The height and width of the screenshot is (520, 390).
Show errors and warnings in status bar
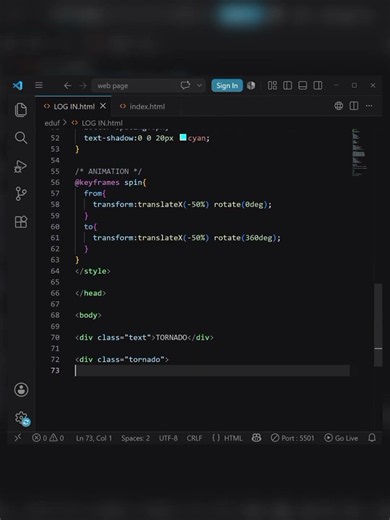(x=48, y=438)
